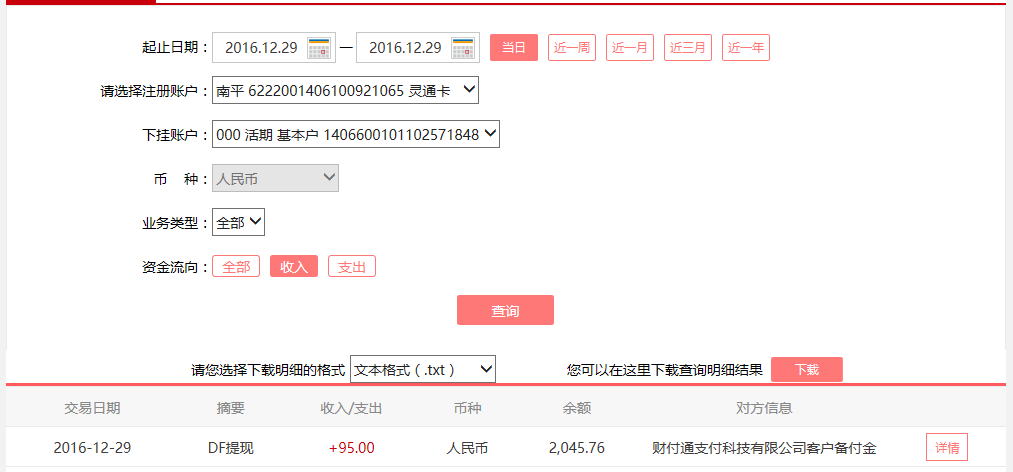
Task: Click the start date input field
Action: pyautogui.click(x=260, y=48)
